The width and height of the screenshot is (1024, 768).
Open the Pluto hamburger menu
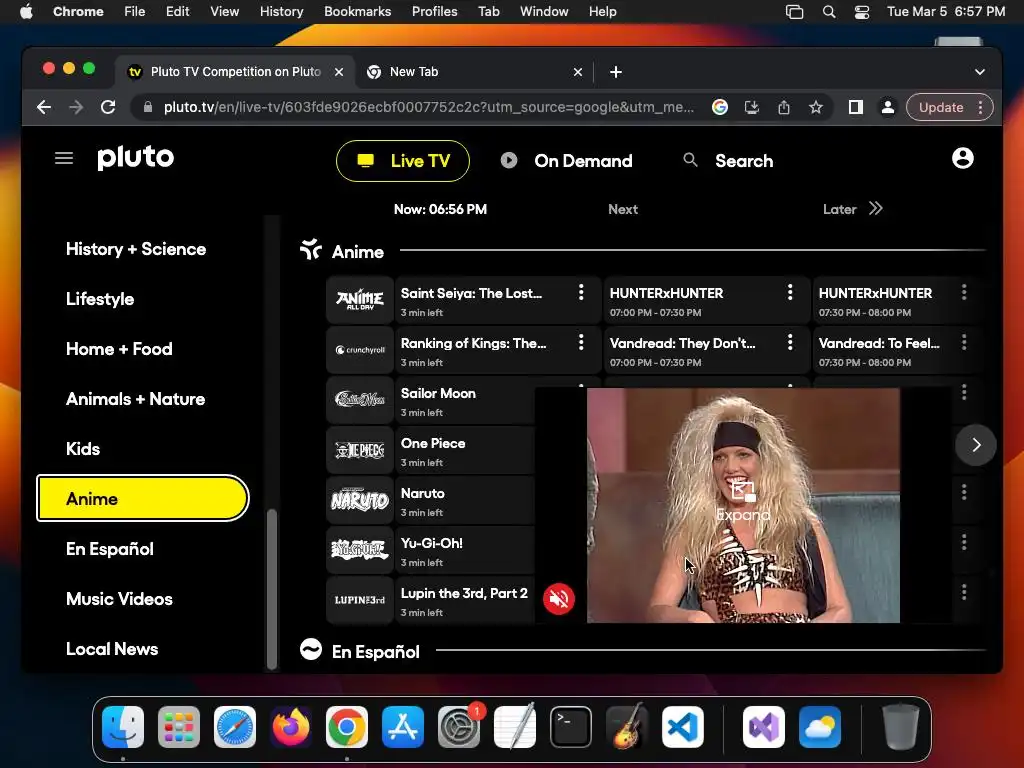click(x=63, y=158)
